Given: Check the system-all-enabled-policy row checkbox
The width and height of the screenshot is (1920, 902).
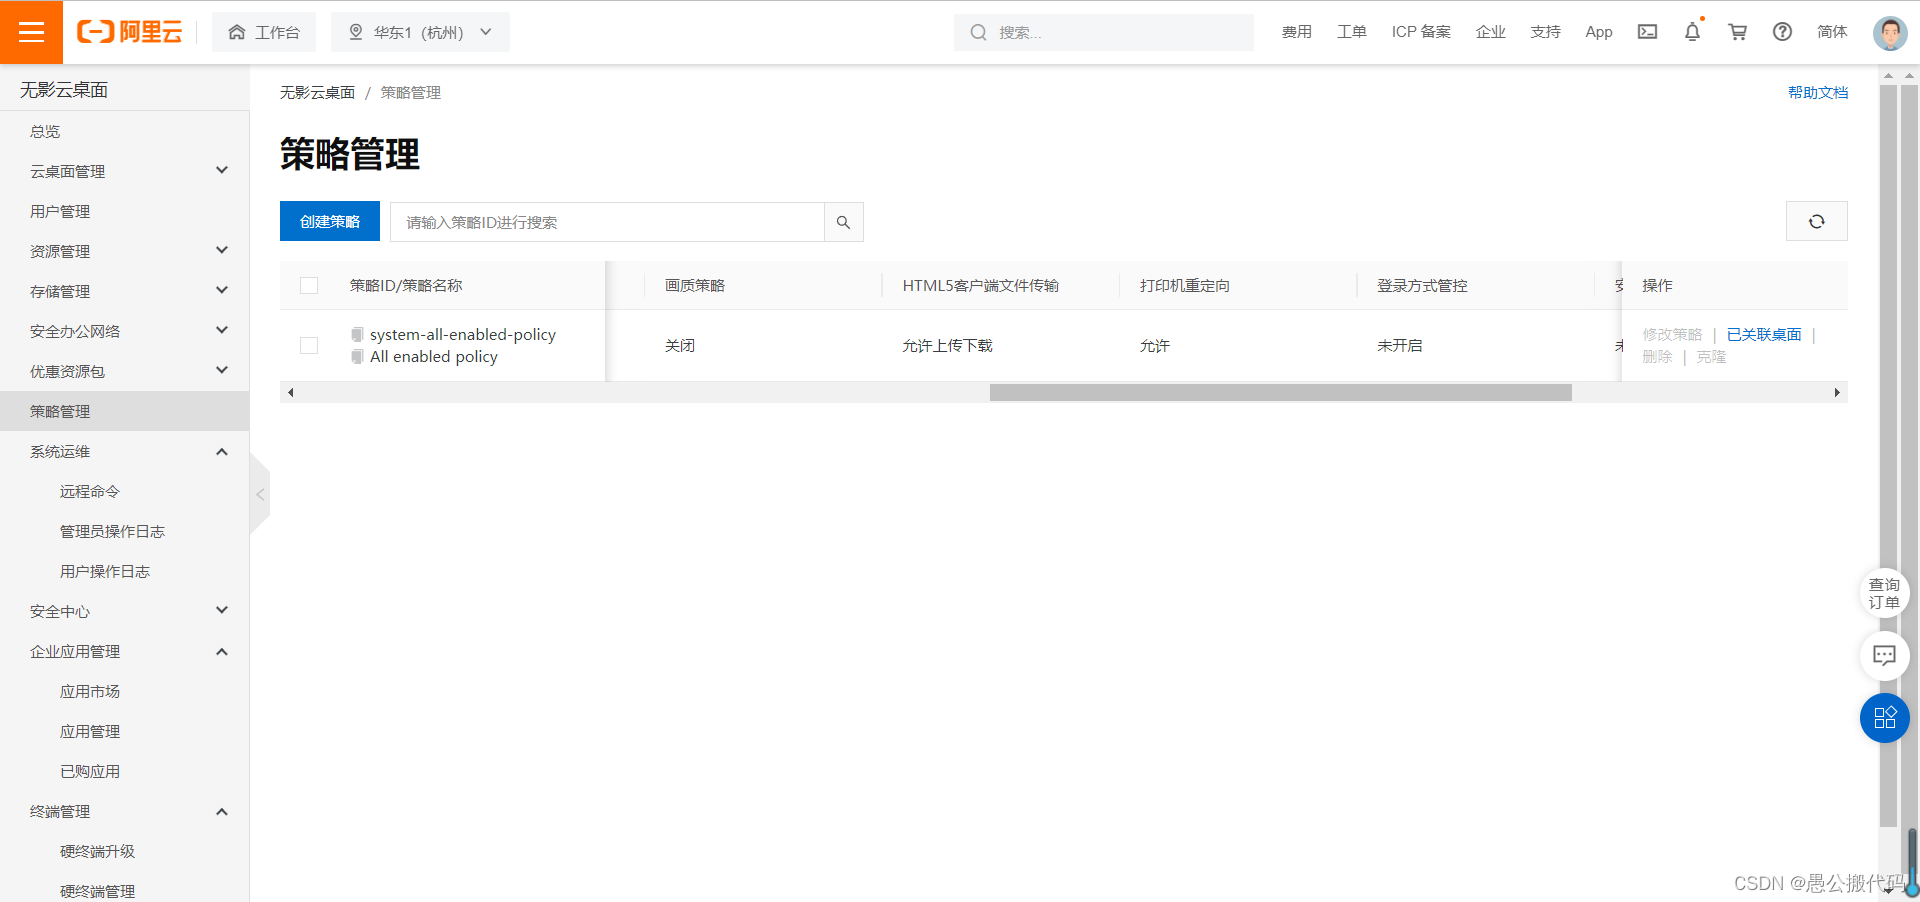Looking at the screenshot, I should pyautogui.click(x=309, y=345).
